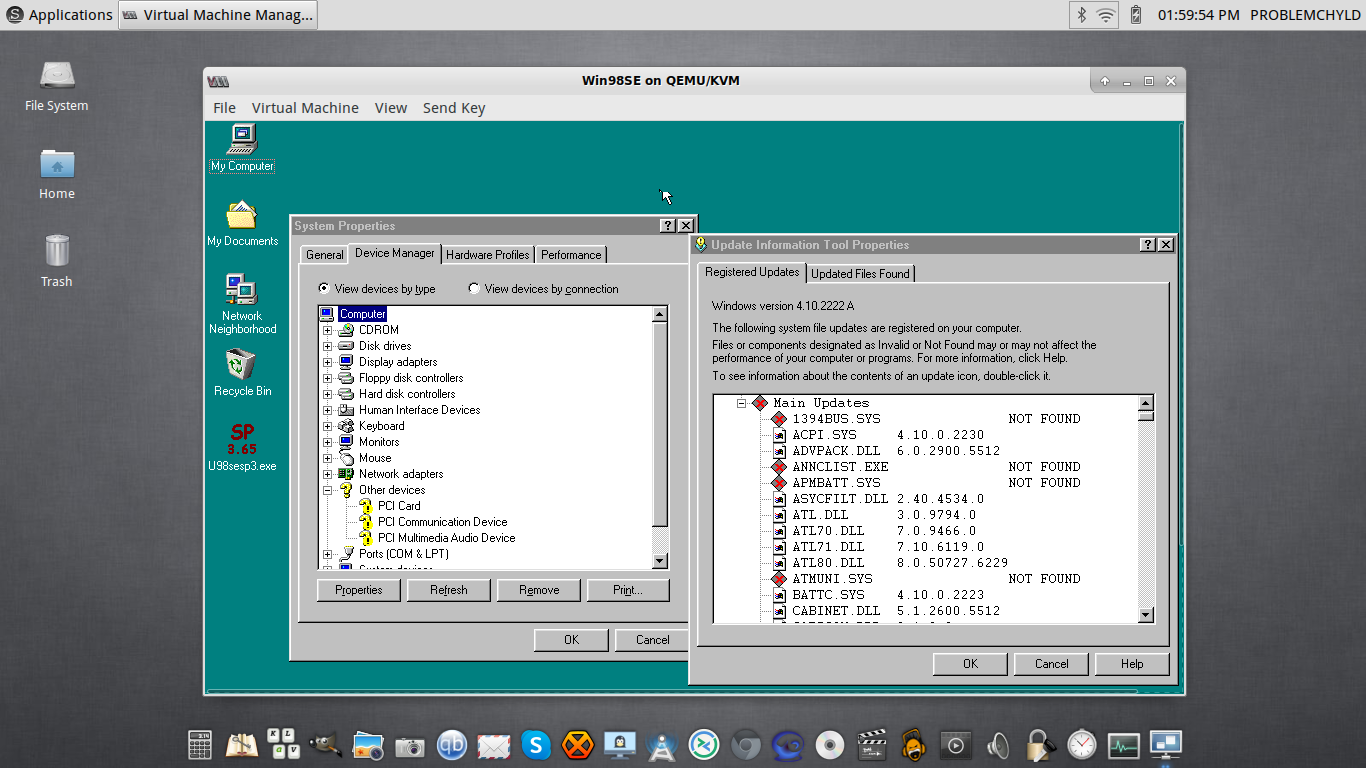Click Help in Update Information Tool

[1132, 664]
